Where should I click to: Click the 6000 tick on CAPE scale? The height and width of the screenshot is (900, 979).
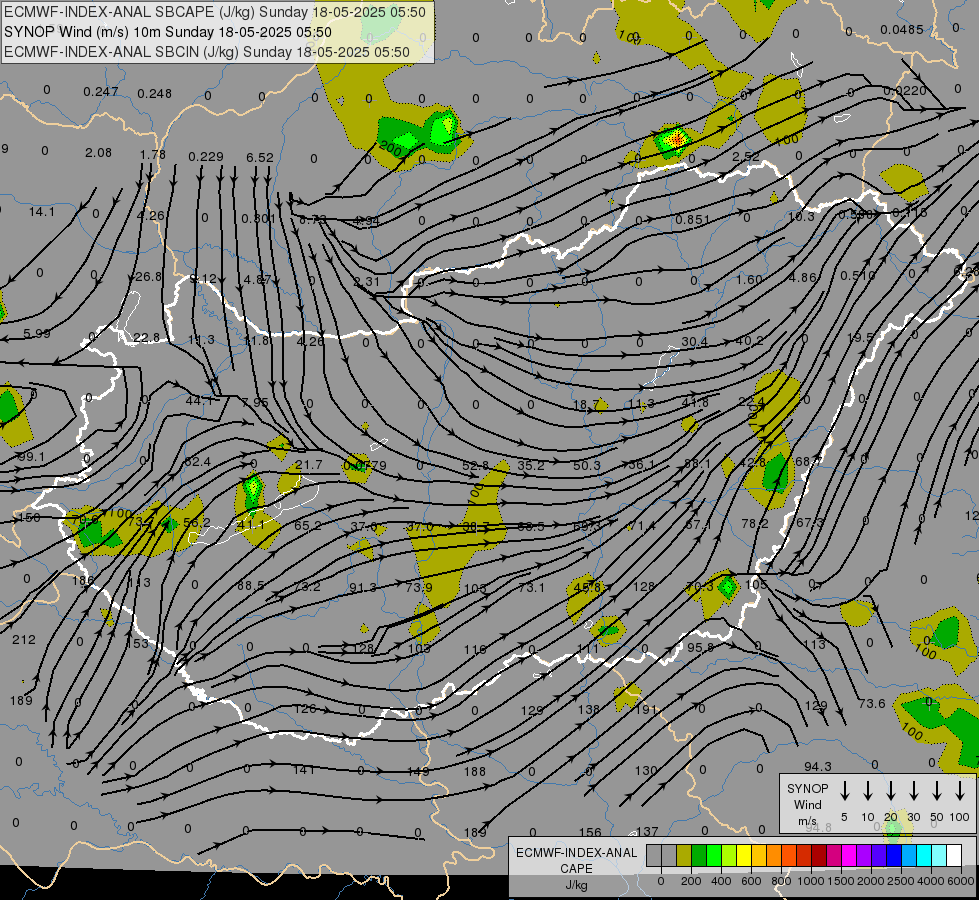pyautogui.click(x=962, y=881)
